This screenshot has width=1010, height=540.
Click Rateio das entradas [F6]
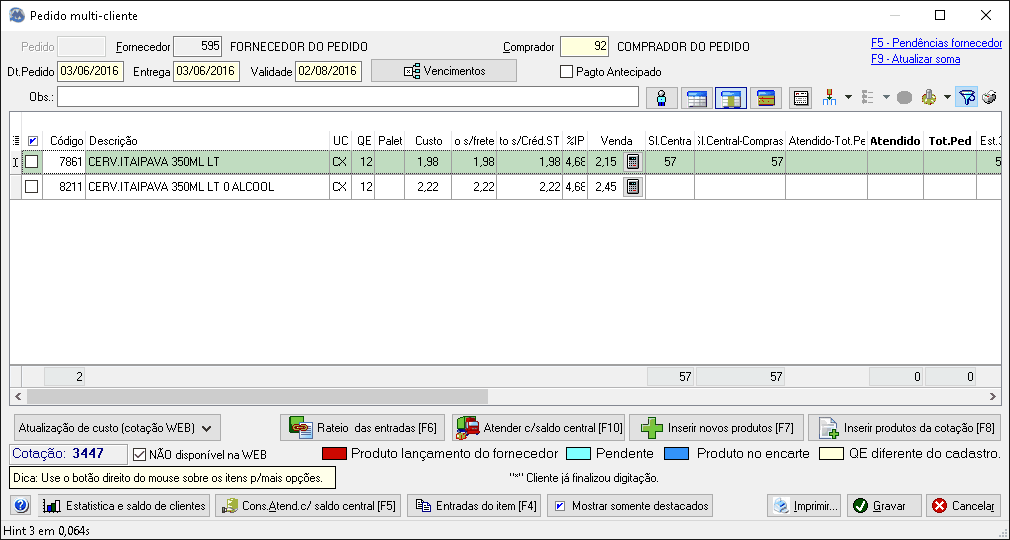pos(363,427)
